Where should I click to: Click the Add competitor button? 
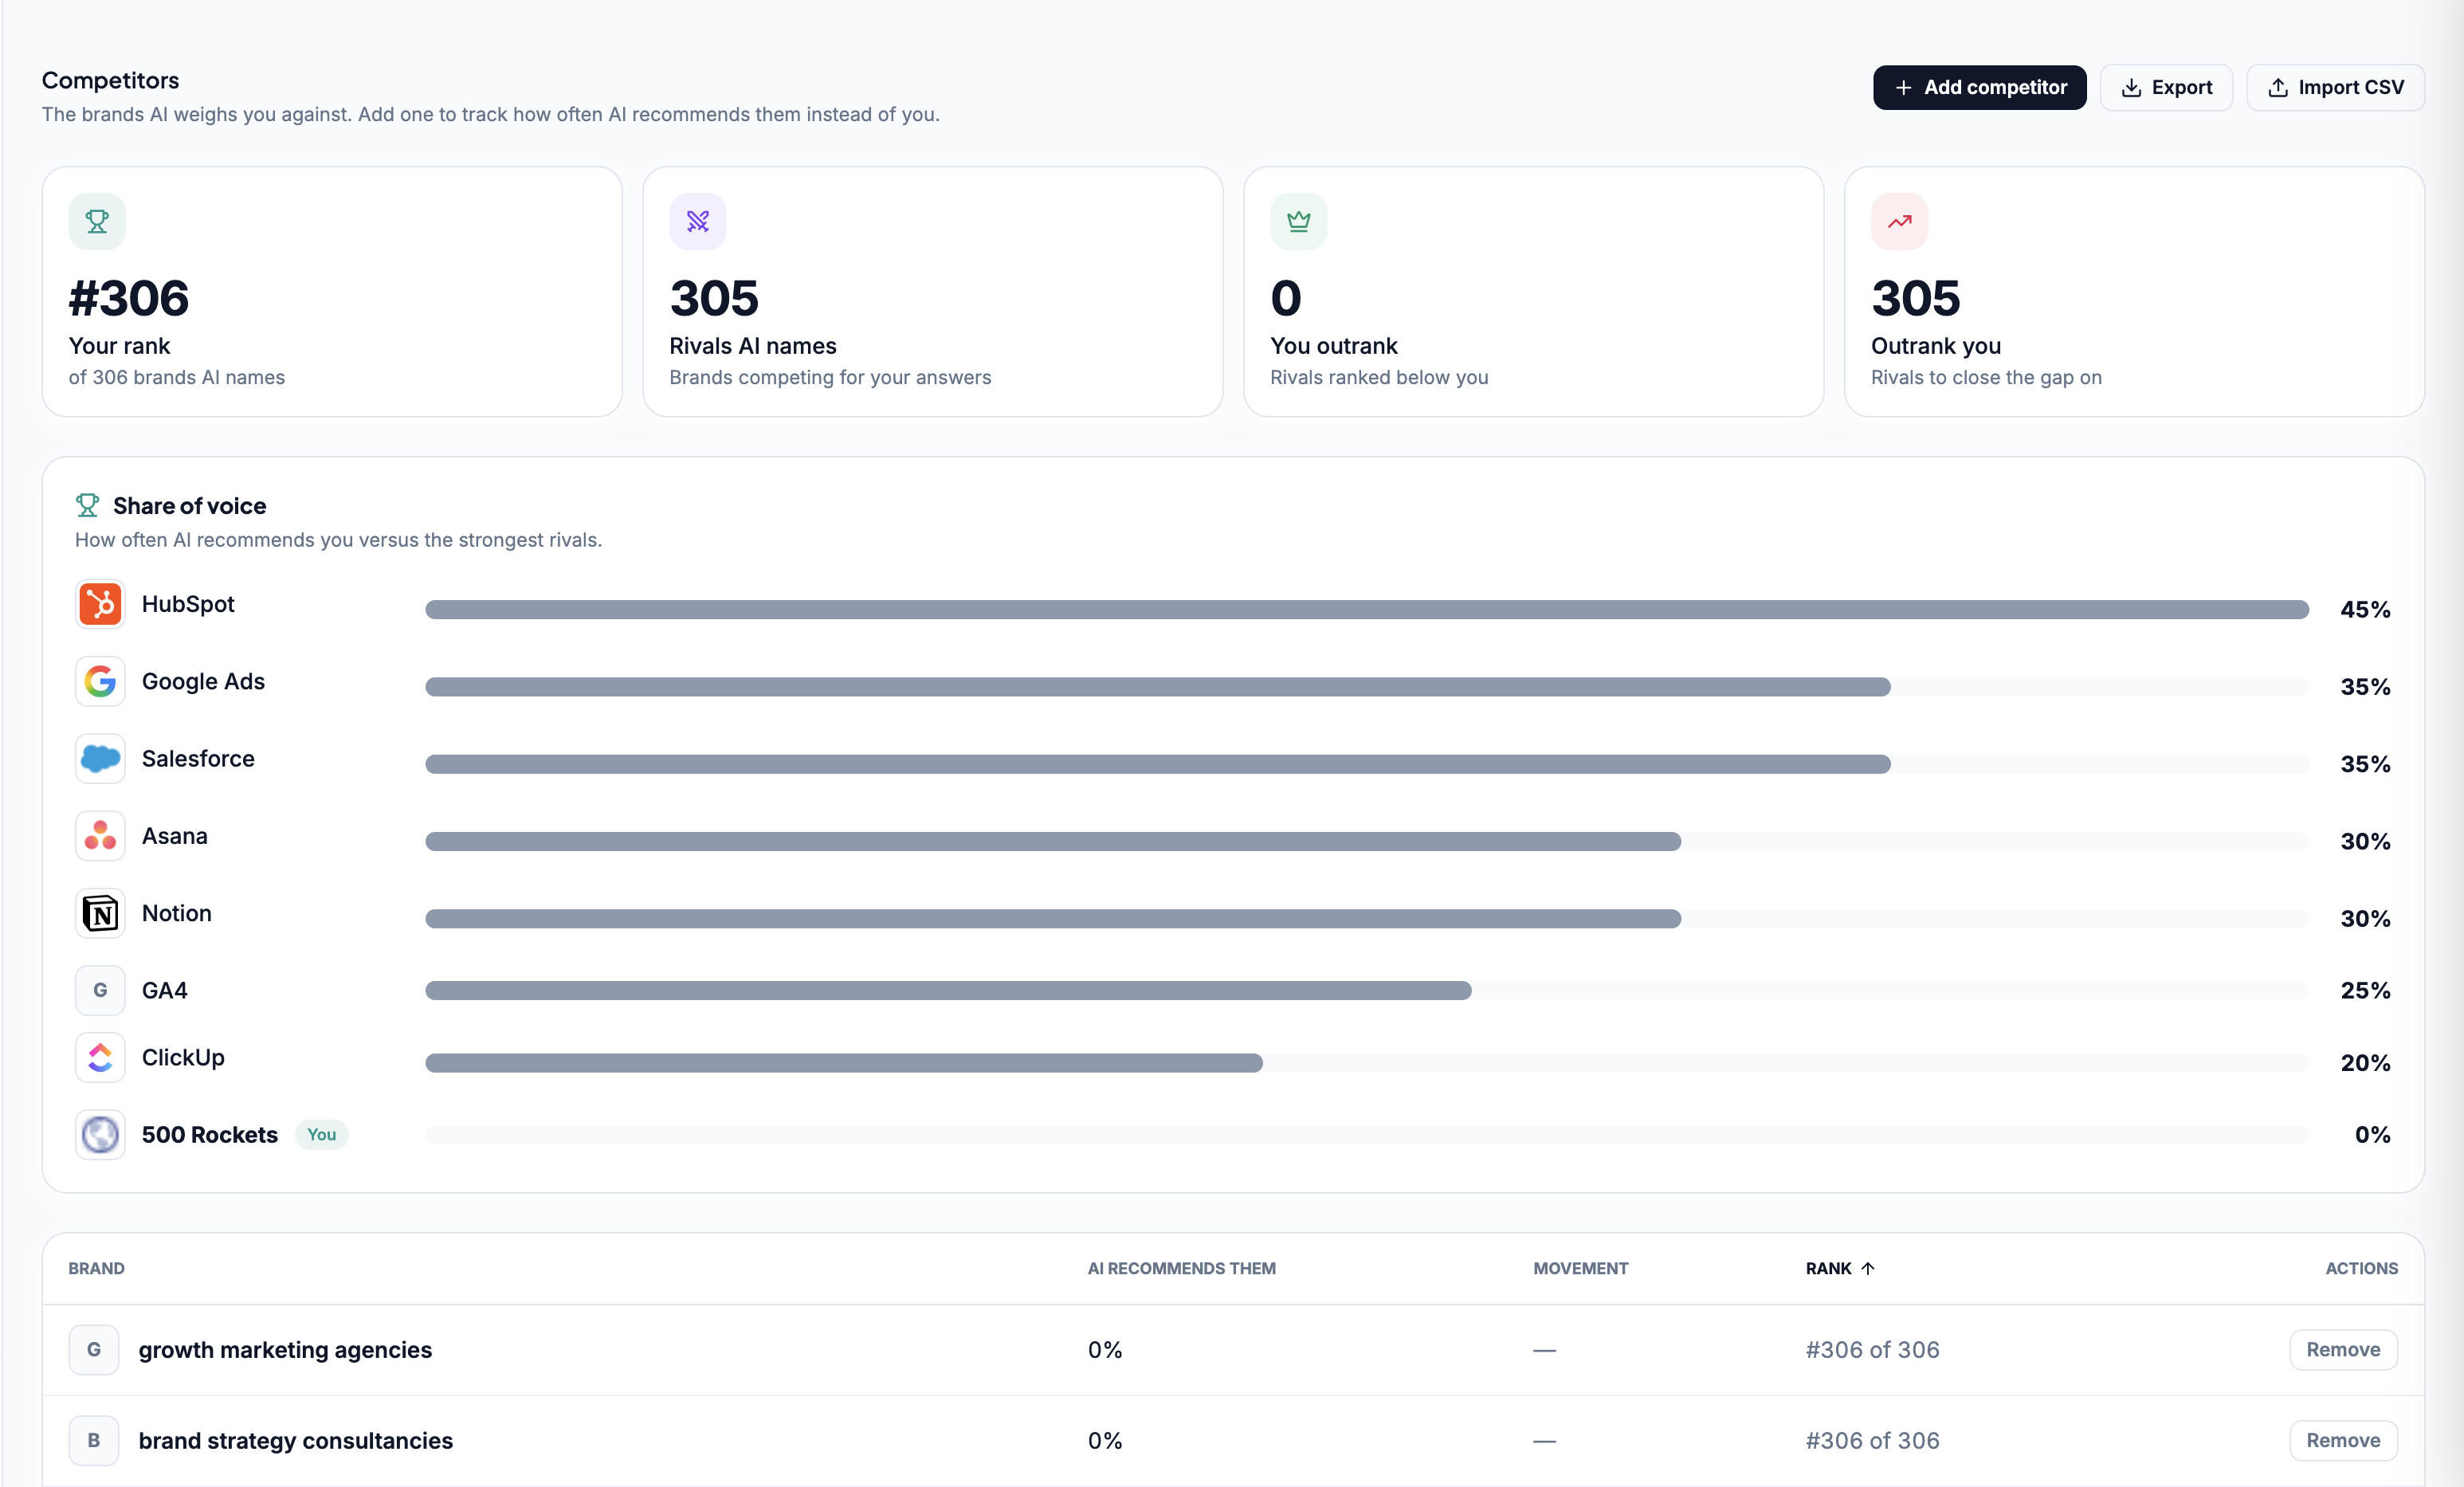1979,87
